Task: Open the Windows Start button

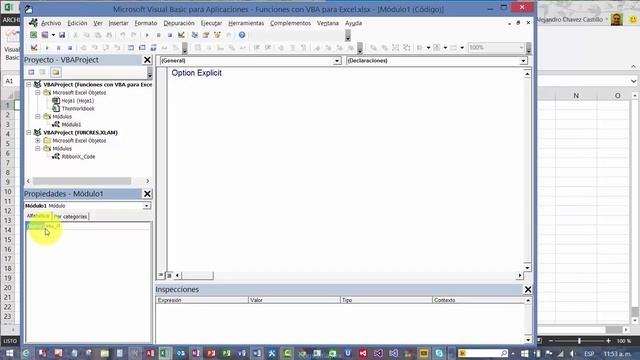Action: [x=9, y=353]
